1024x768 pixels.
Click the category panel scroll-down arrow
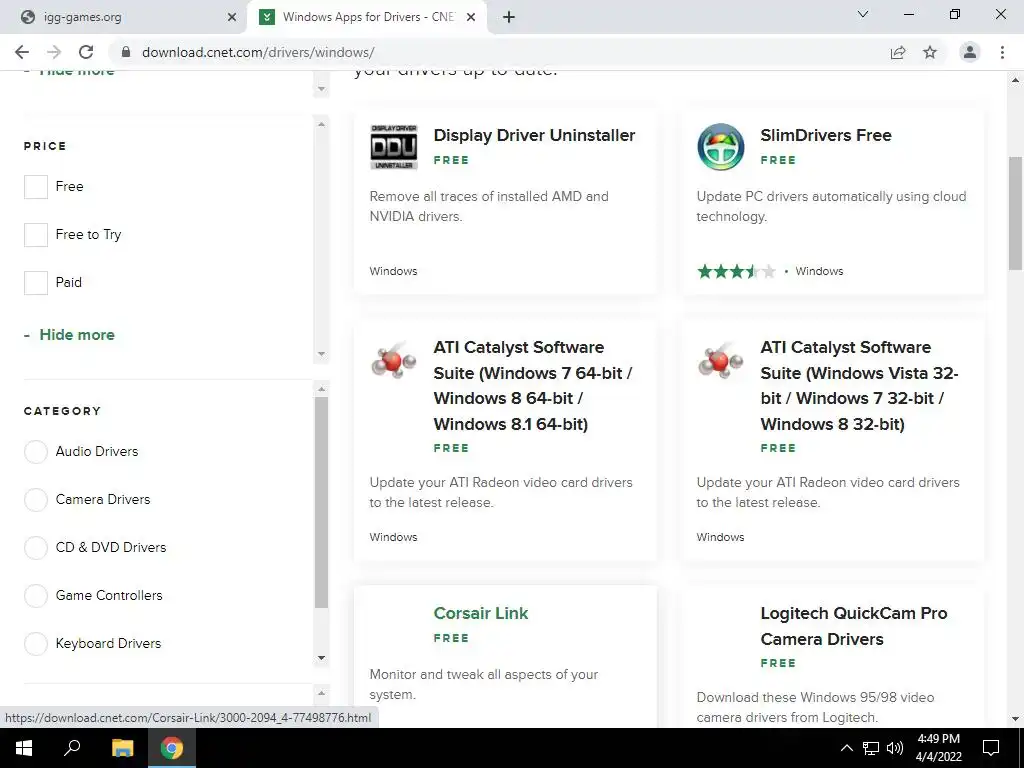pyautogui.click(x=321, y=658)
